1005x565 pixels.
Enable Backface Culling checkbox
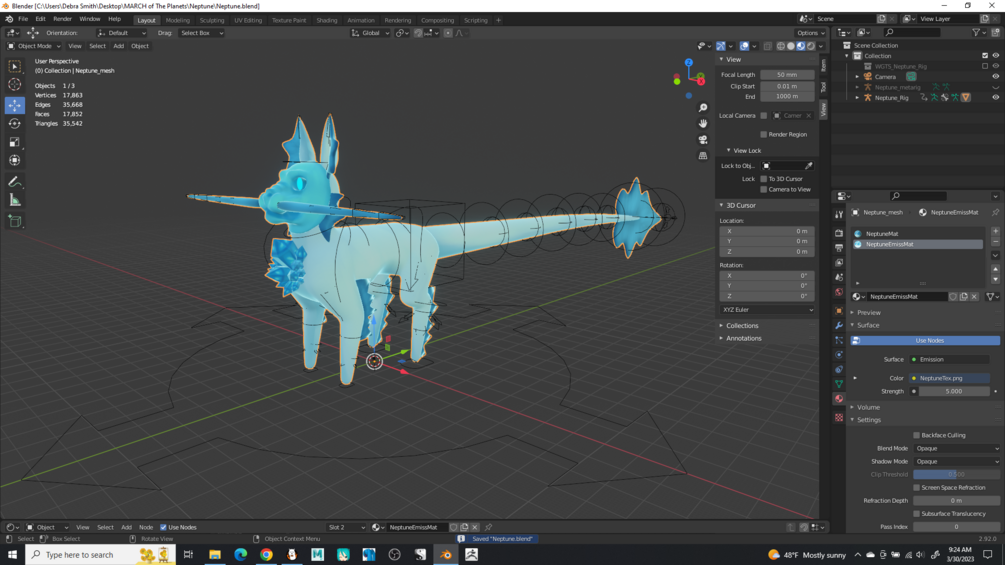coord(917,435)
